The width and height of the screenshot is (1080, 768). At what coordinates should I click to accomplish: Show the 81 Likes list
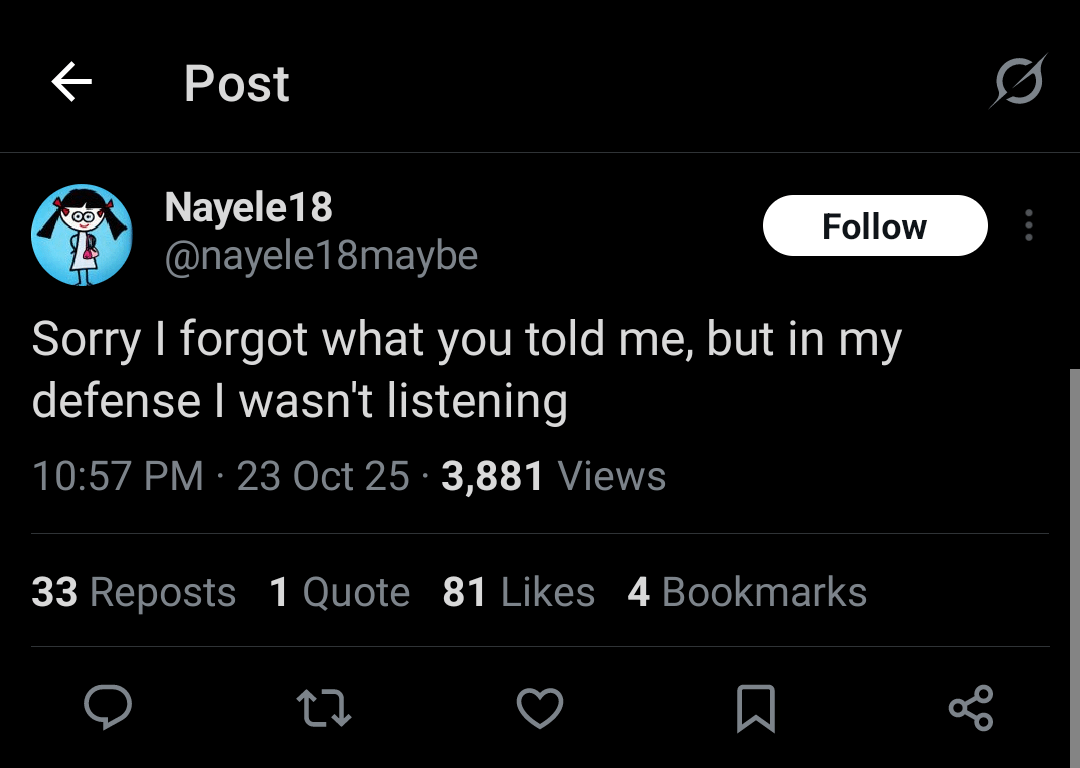(x=519, y=592)
